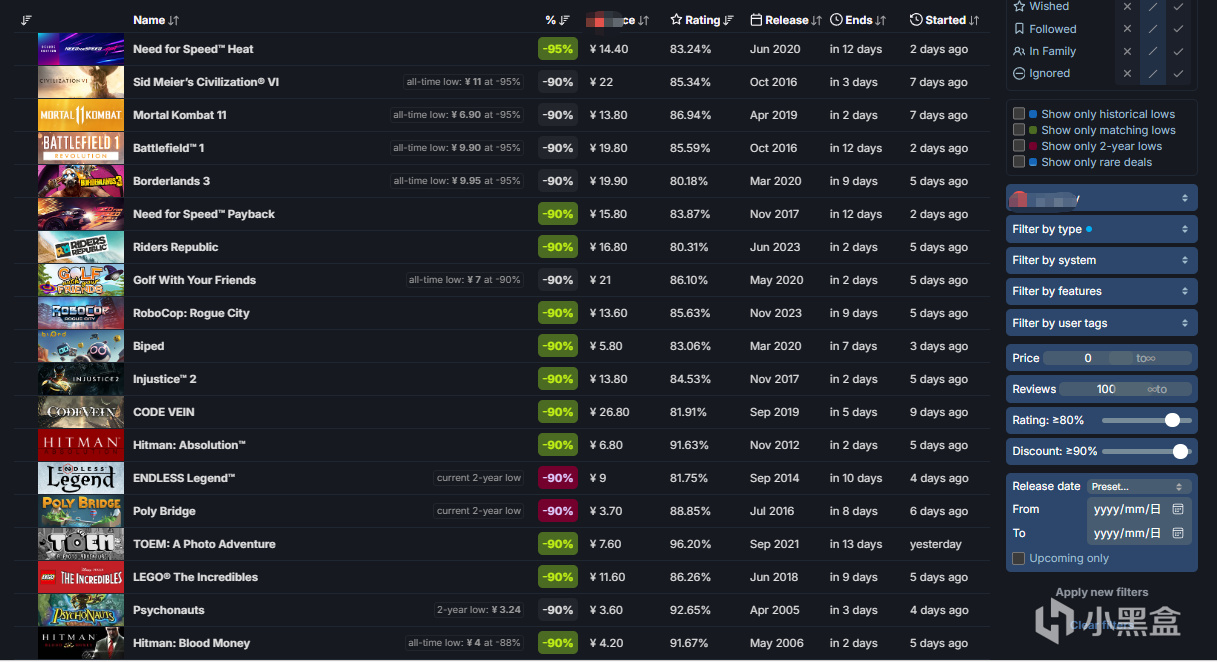Click the Poly Bridge thumbnail
Image resolution: width=1217 pixels, height=662 pixels.
pos(81,511)
